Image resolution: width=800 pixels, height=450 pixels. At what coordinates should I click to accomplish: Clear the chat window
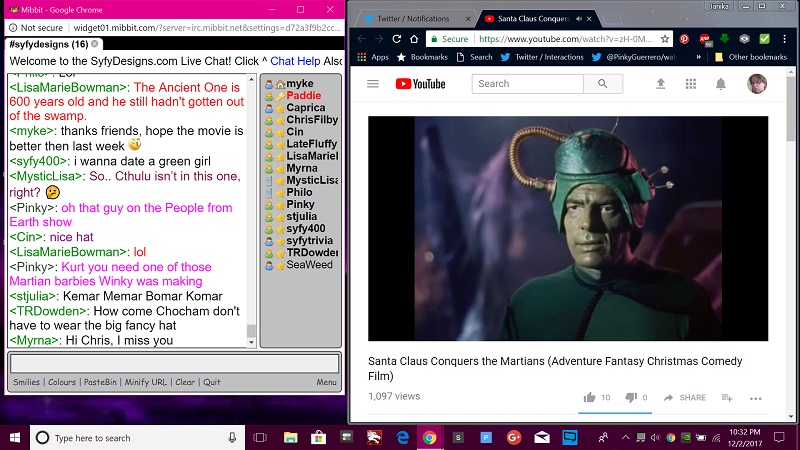click(185, 382)
